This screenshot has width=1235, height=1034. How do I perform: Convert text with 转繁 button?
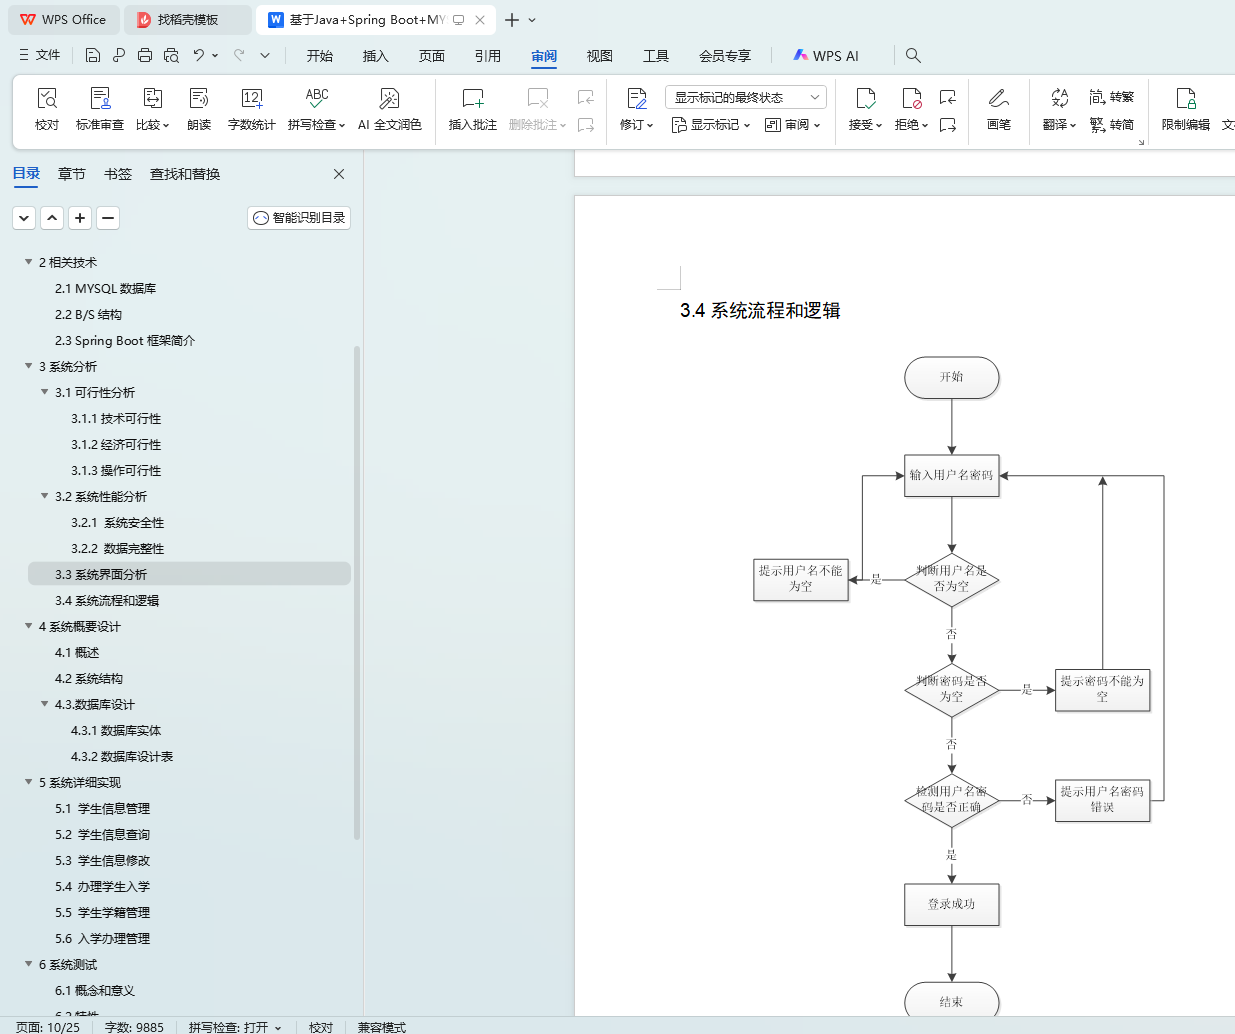coord(1112,97)
